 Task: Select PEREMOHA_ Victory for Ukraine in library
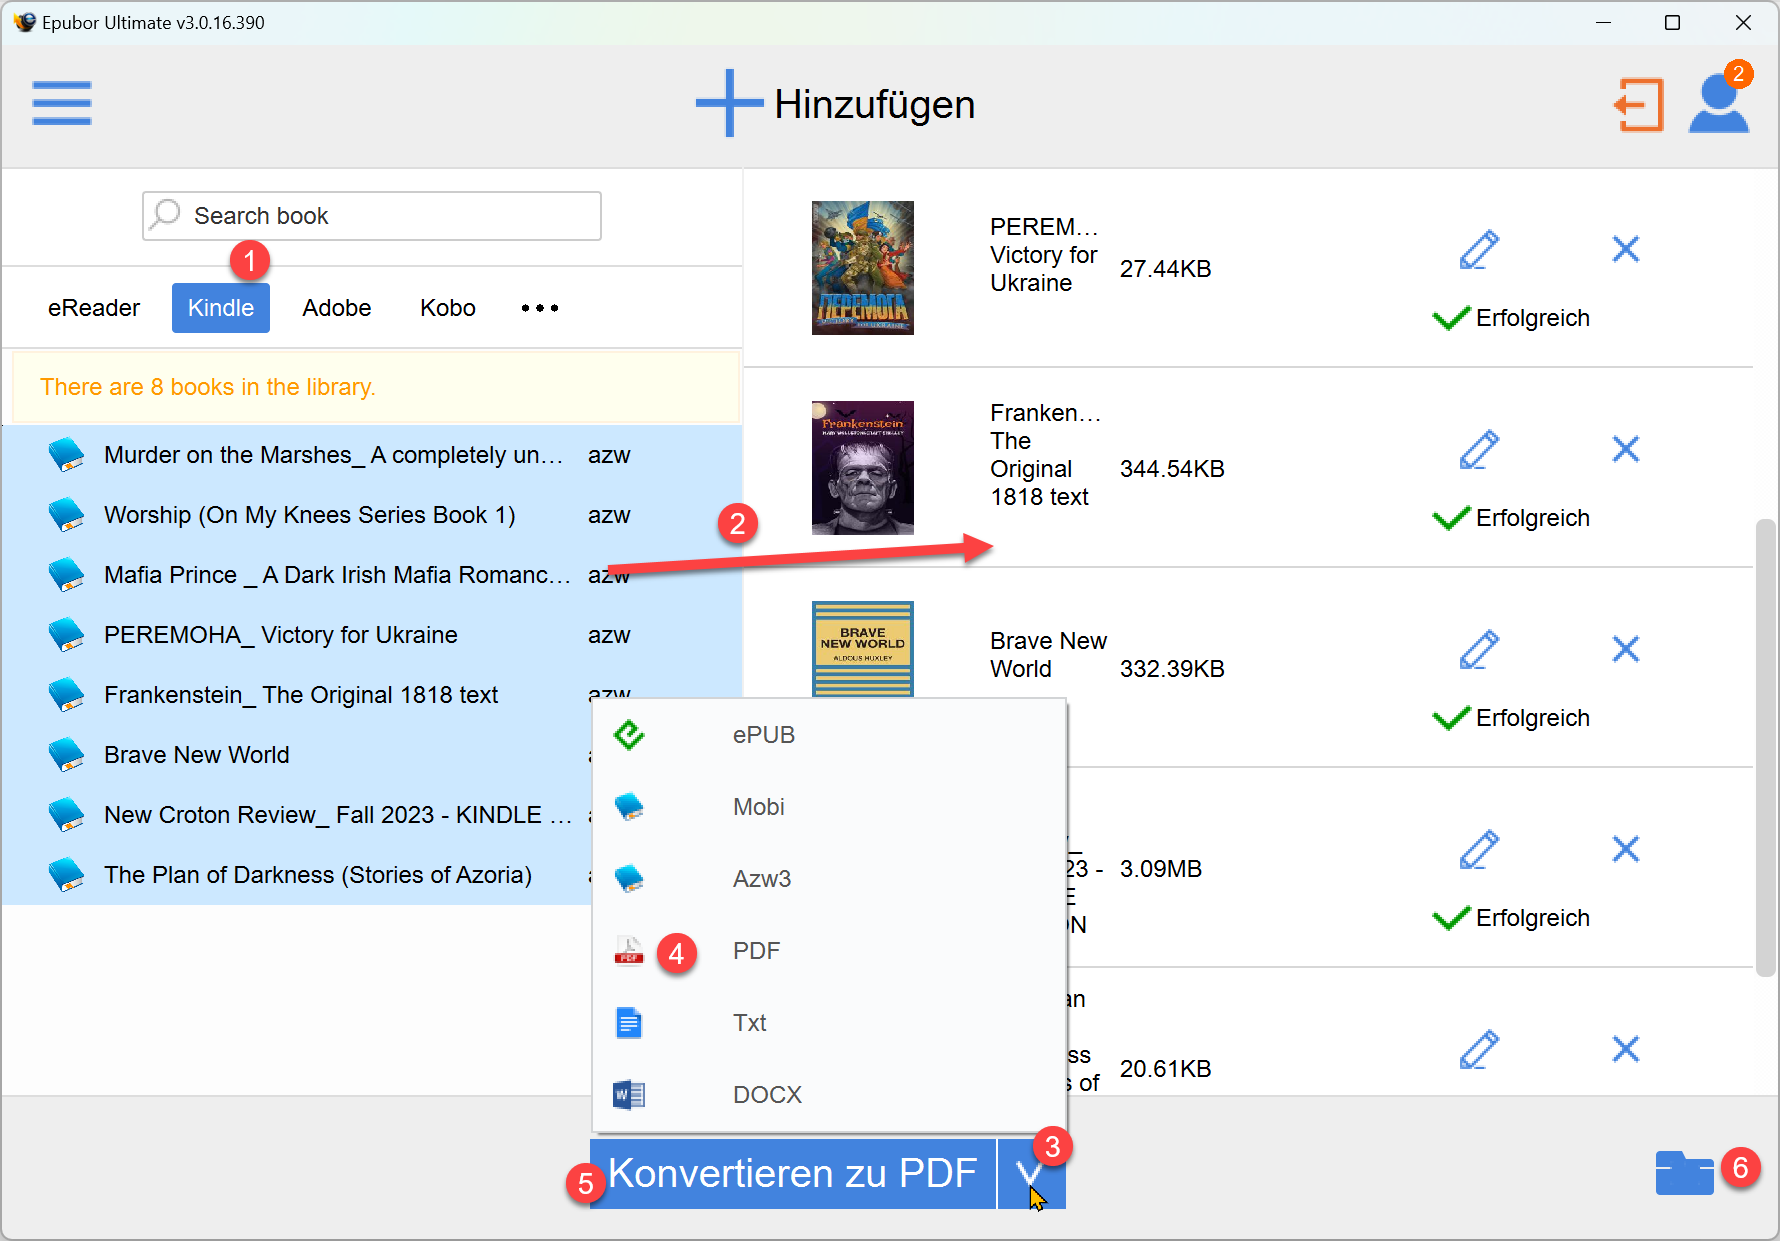click(x=372, y=635)
